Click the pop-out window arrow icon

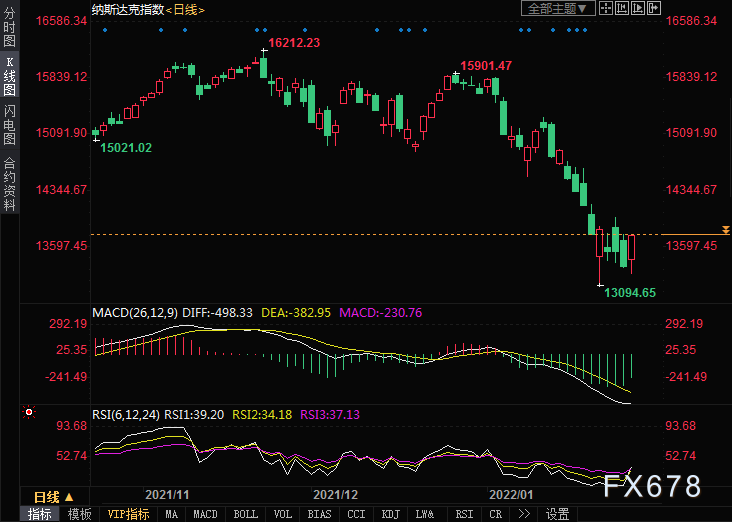pos(654,8)
